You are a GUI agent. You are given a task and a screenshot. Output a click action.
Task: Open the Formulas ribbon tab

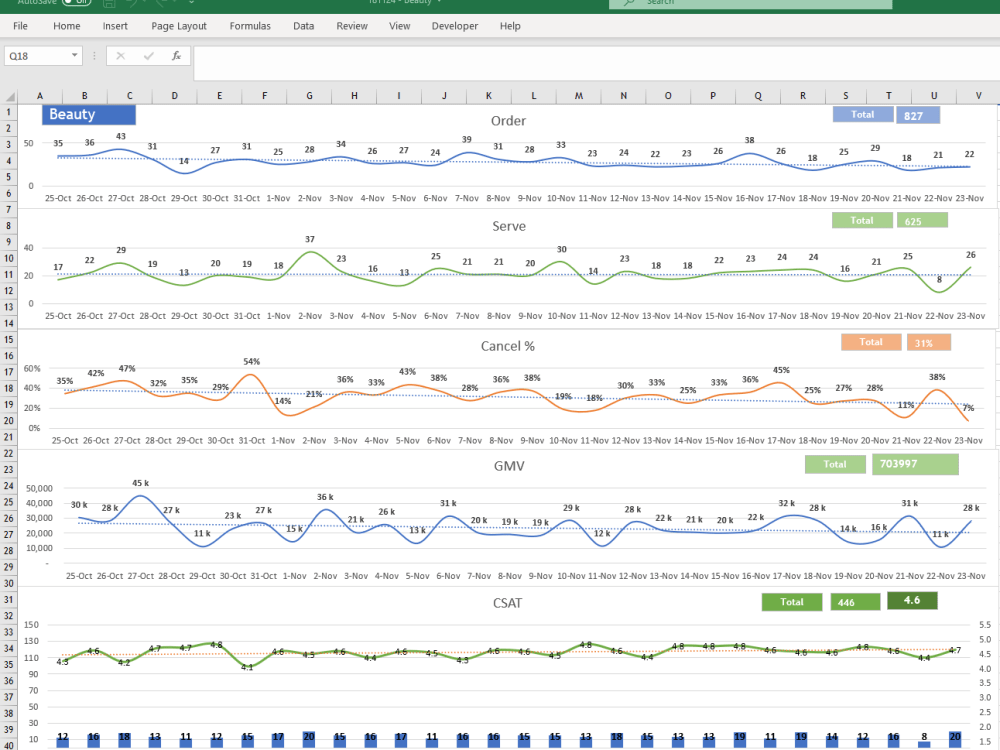(x=250, y=26)
